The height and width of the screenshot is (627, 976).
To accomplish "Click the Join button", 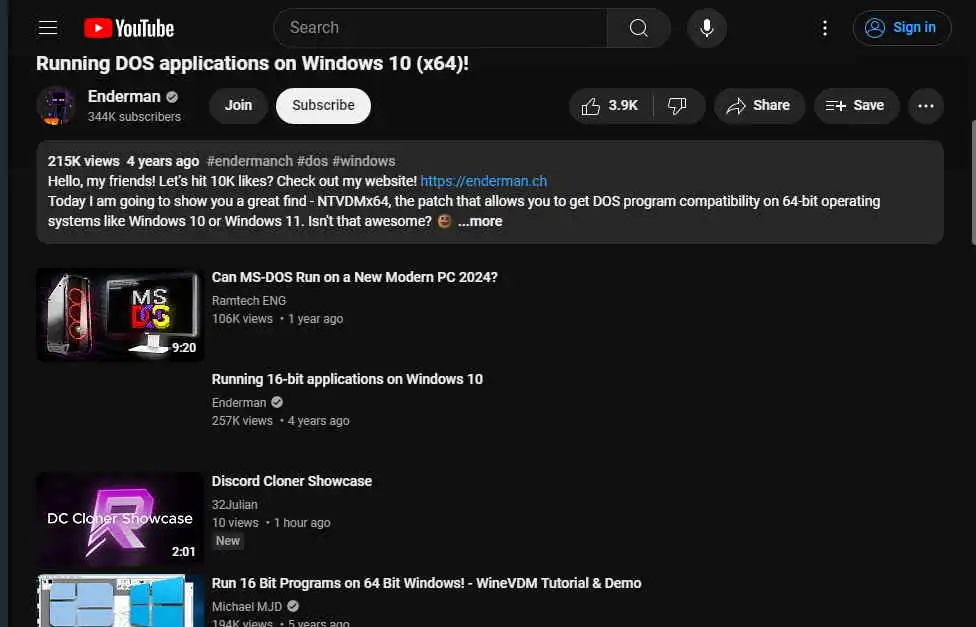I will click(x=238, y=105).
